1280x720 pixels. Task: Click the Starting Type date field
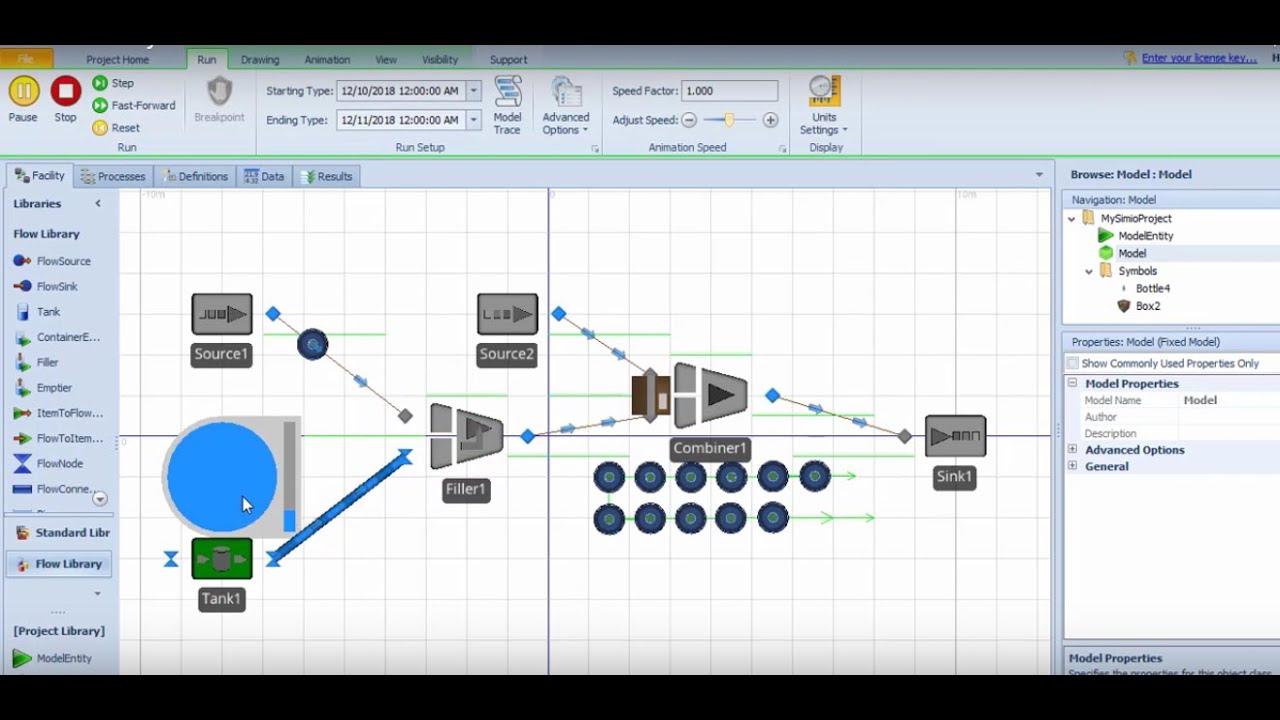pos(401,91)
